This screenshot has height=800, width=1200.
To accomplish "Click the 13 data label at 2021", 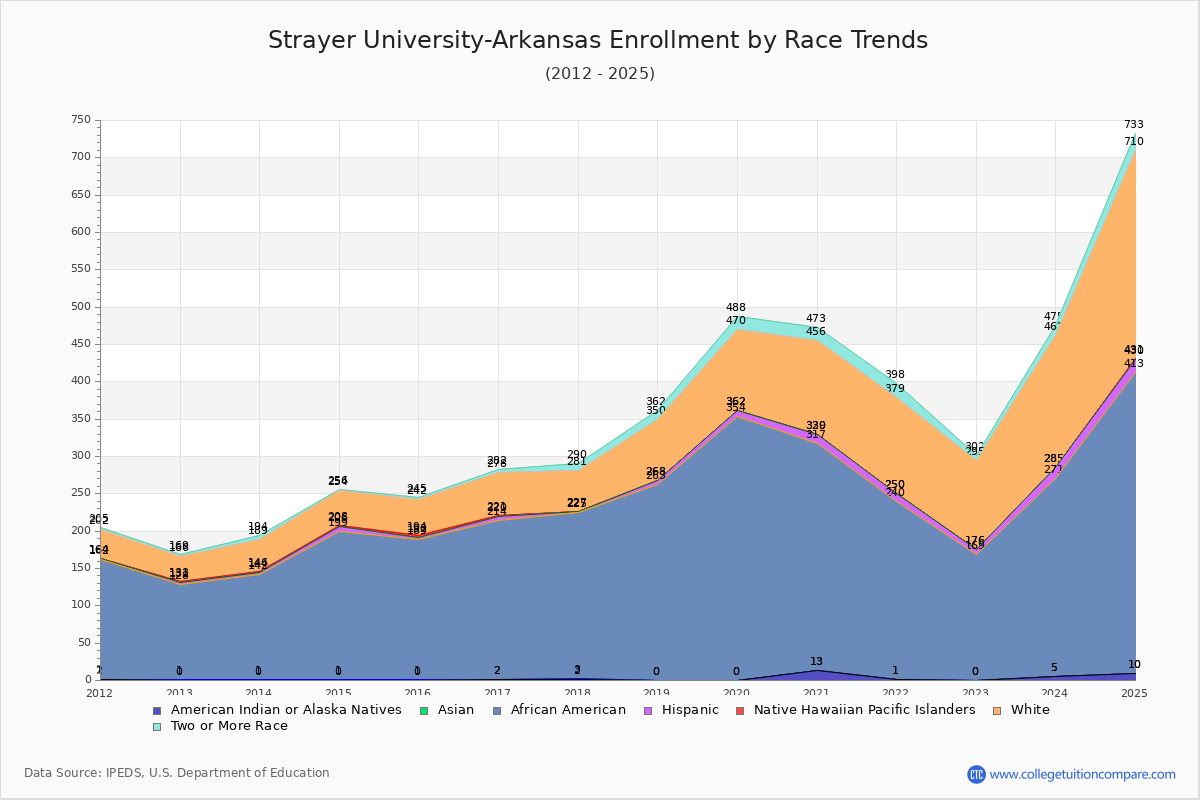I will (x=816, y=662).
